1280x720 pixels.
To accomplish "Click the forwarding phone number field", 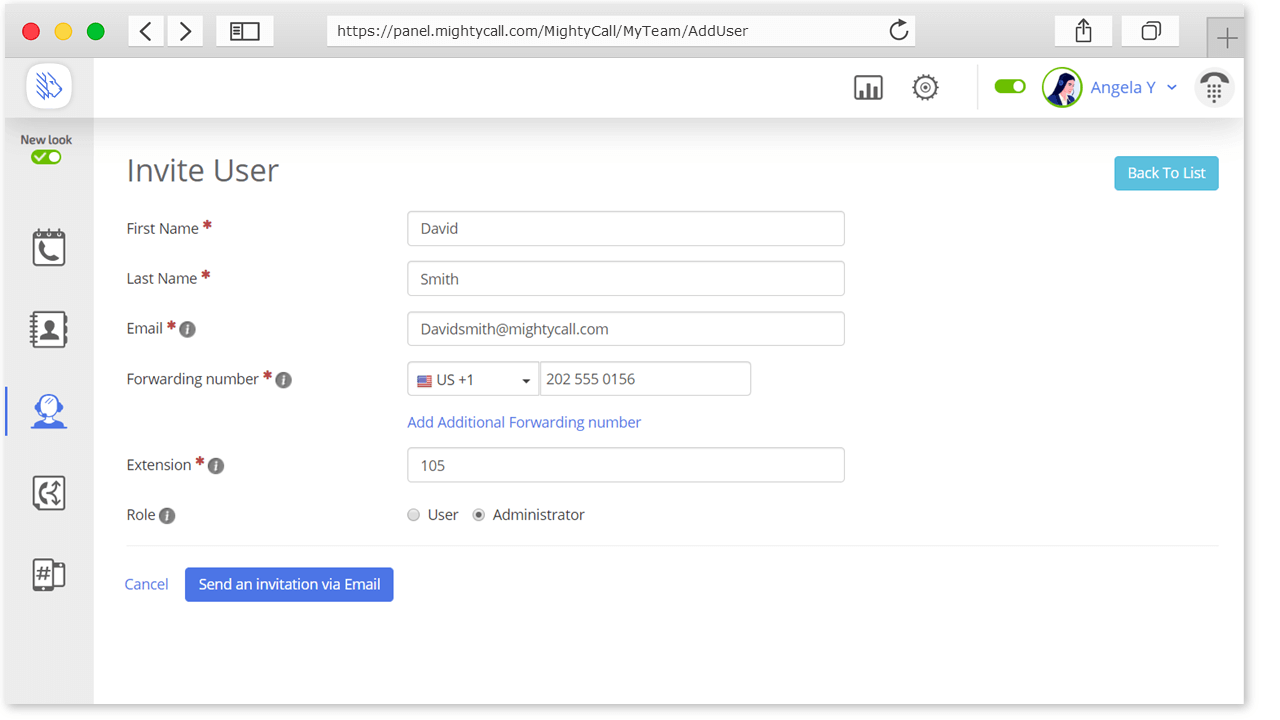I will [x=645, y=379].
